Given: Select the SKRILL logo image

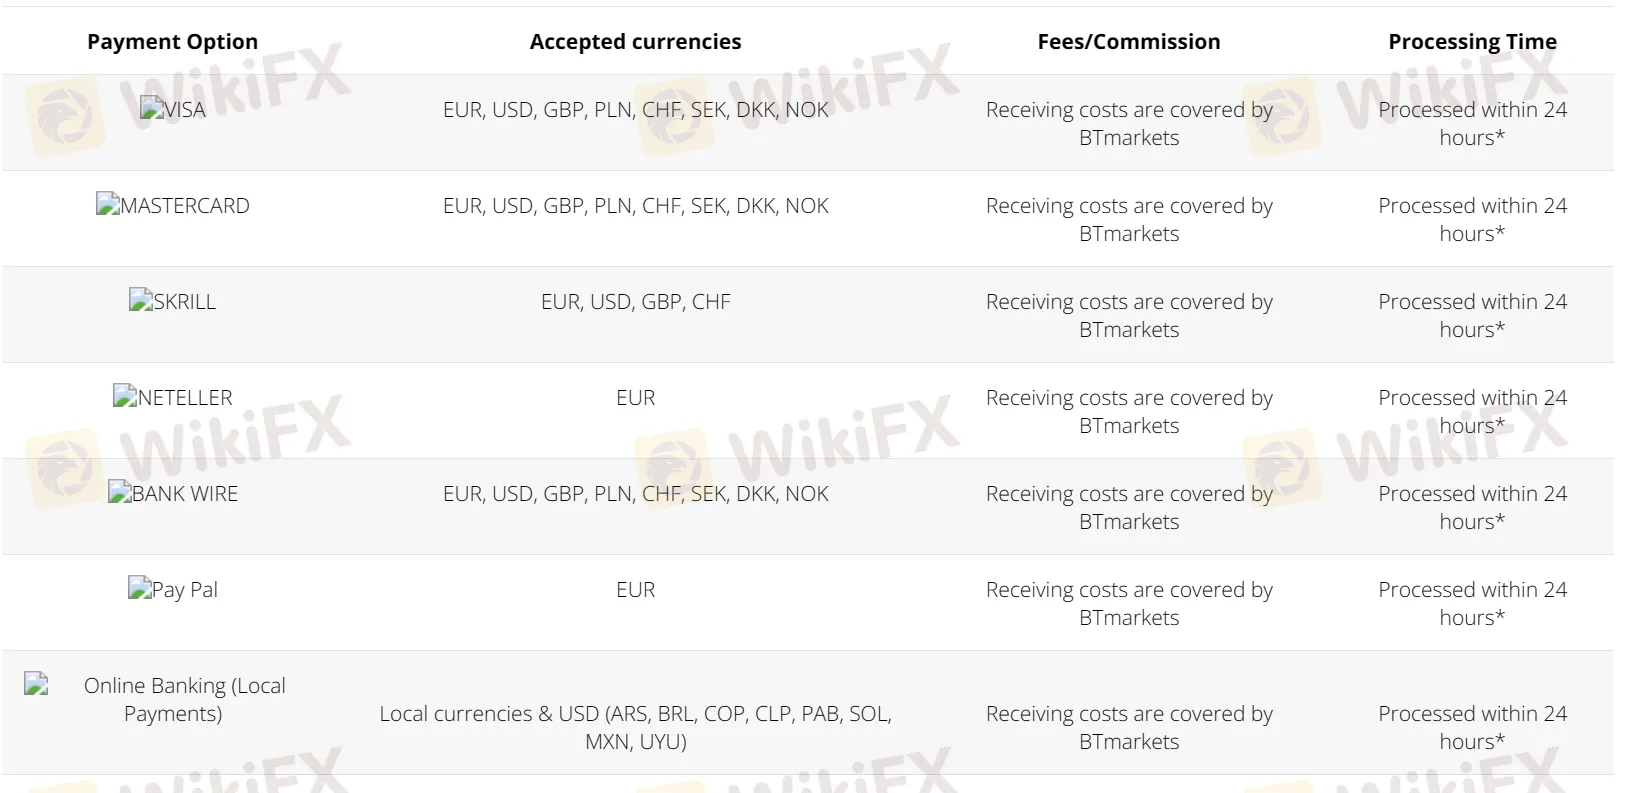Looking at the screenshot, I should pos(172,302).
